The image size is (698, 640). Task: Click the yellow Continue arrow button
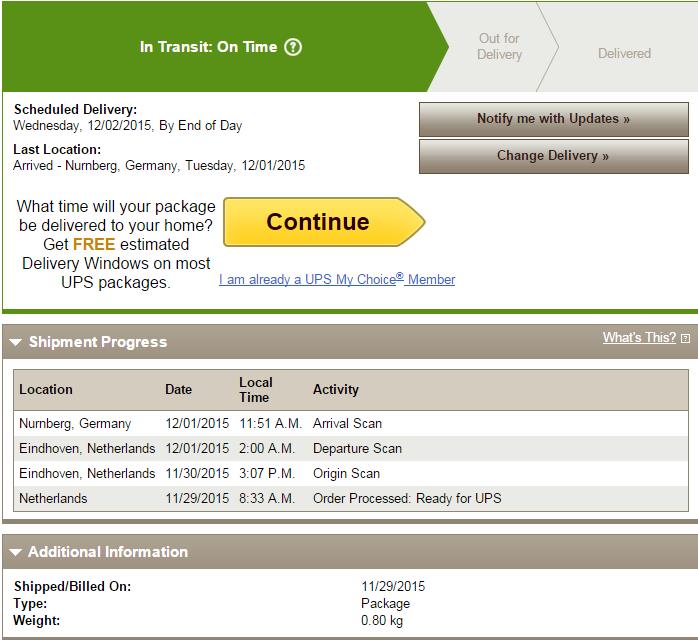(x=324, y=222)
